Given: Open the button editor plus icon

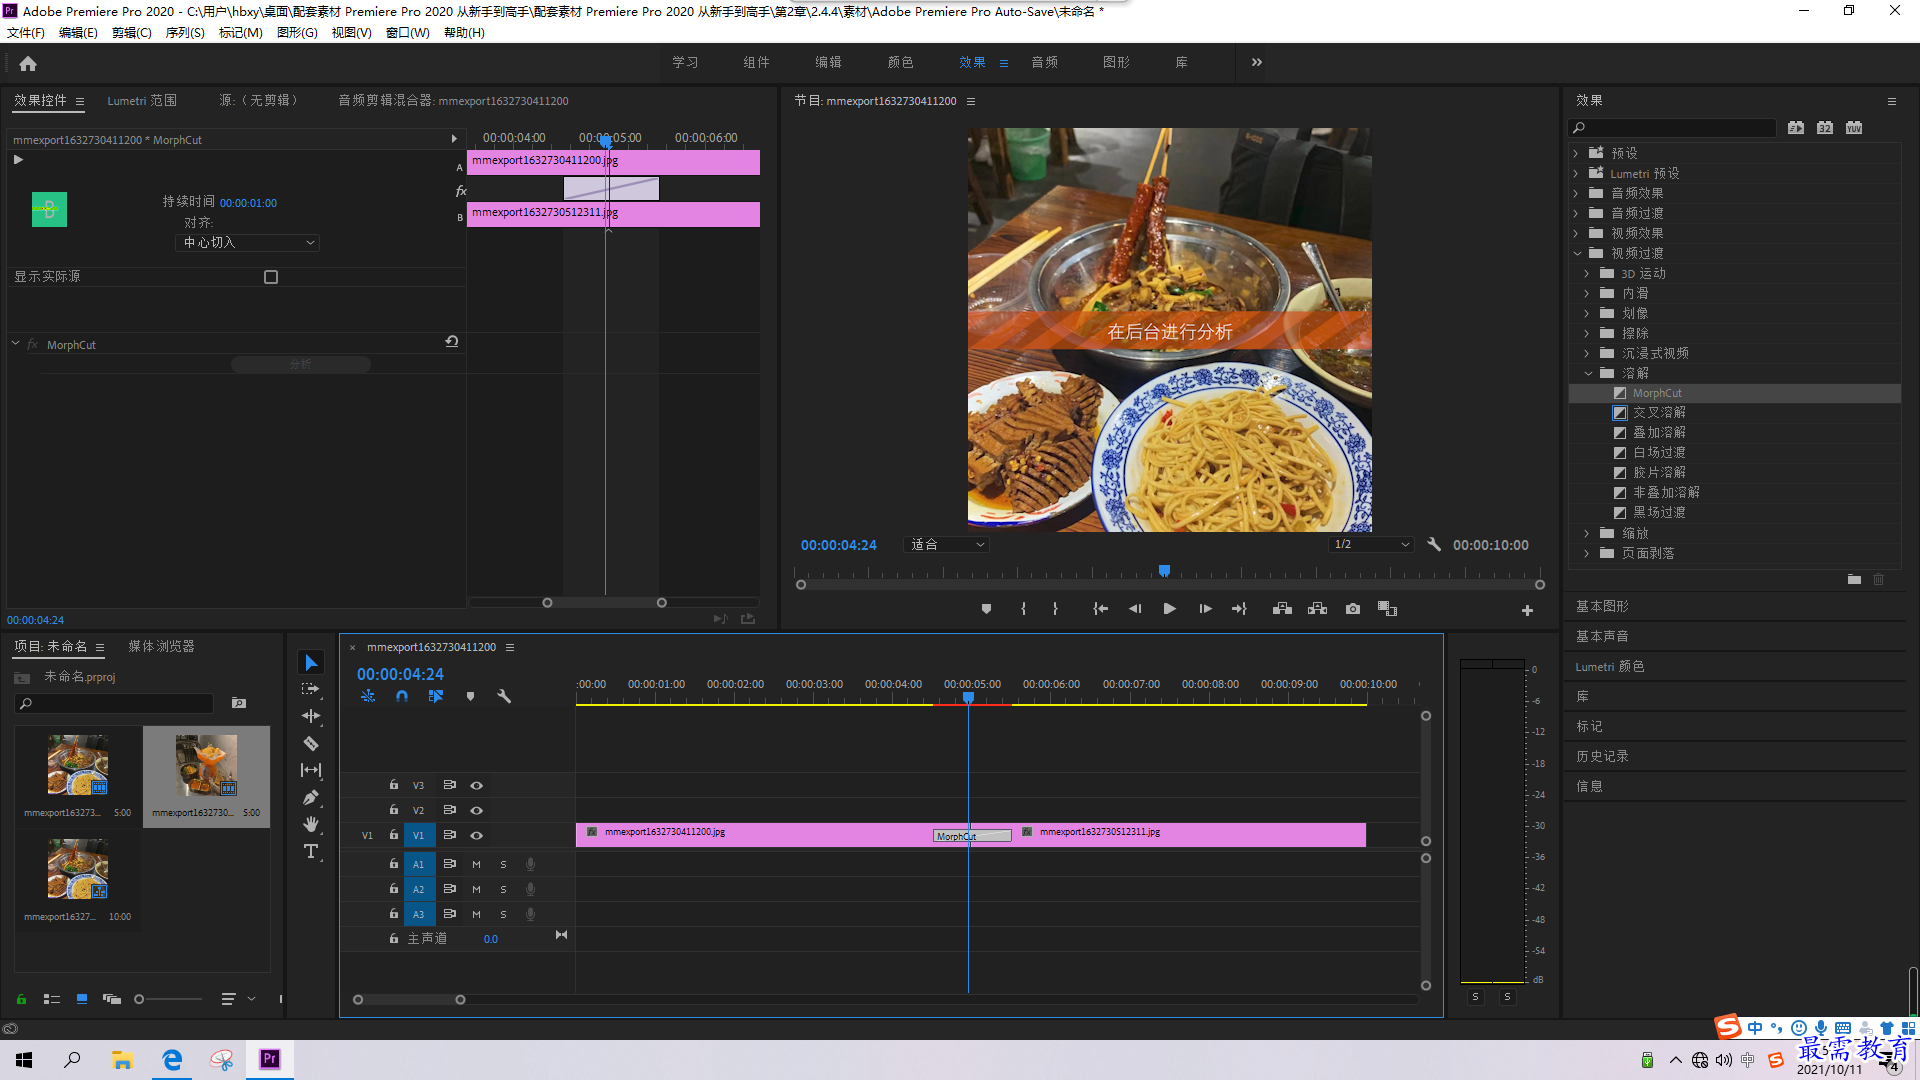Looking at the screenshot, I should tap(1527, 610).
